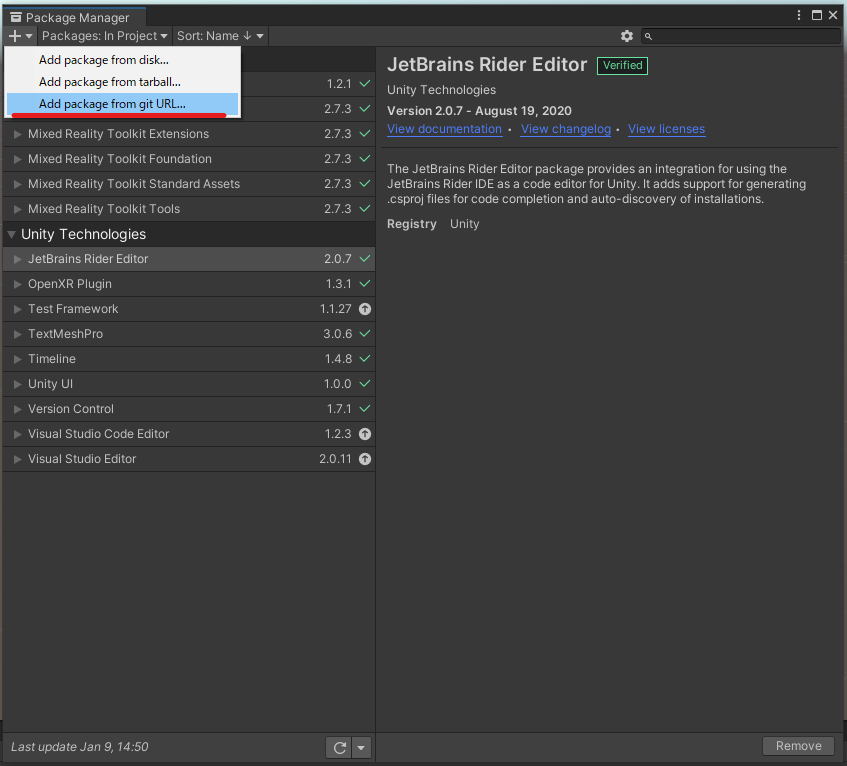Expand Version Control versions arrow
The image size is (847, 766).
17,409
